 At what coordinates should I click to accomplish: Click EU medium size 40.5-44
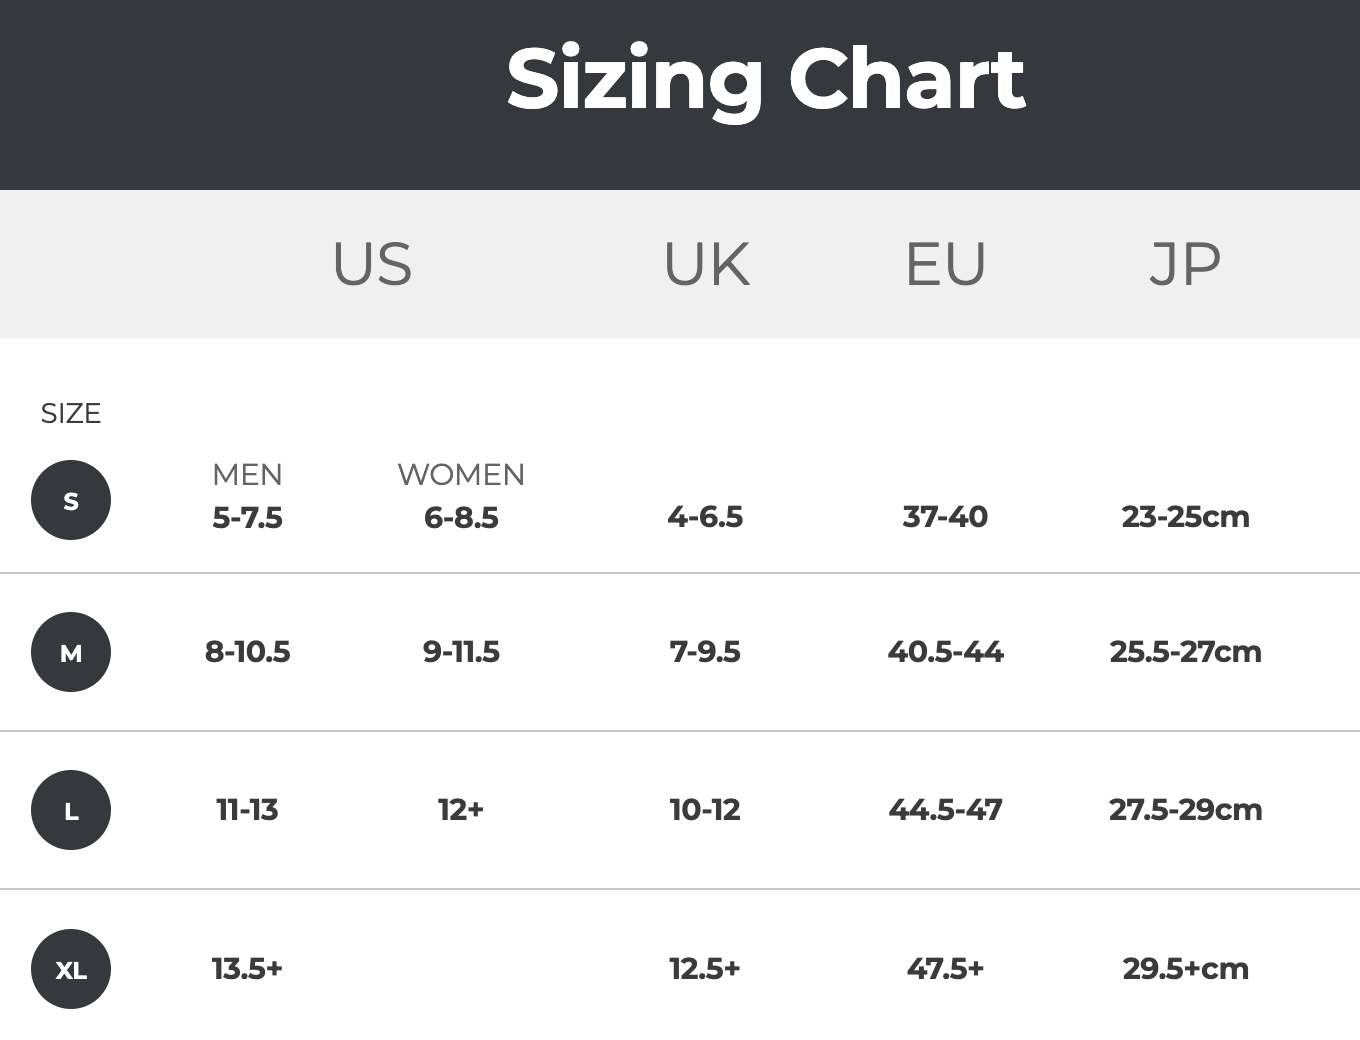945,652
